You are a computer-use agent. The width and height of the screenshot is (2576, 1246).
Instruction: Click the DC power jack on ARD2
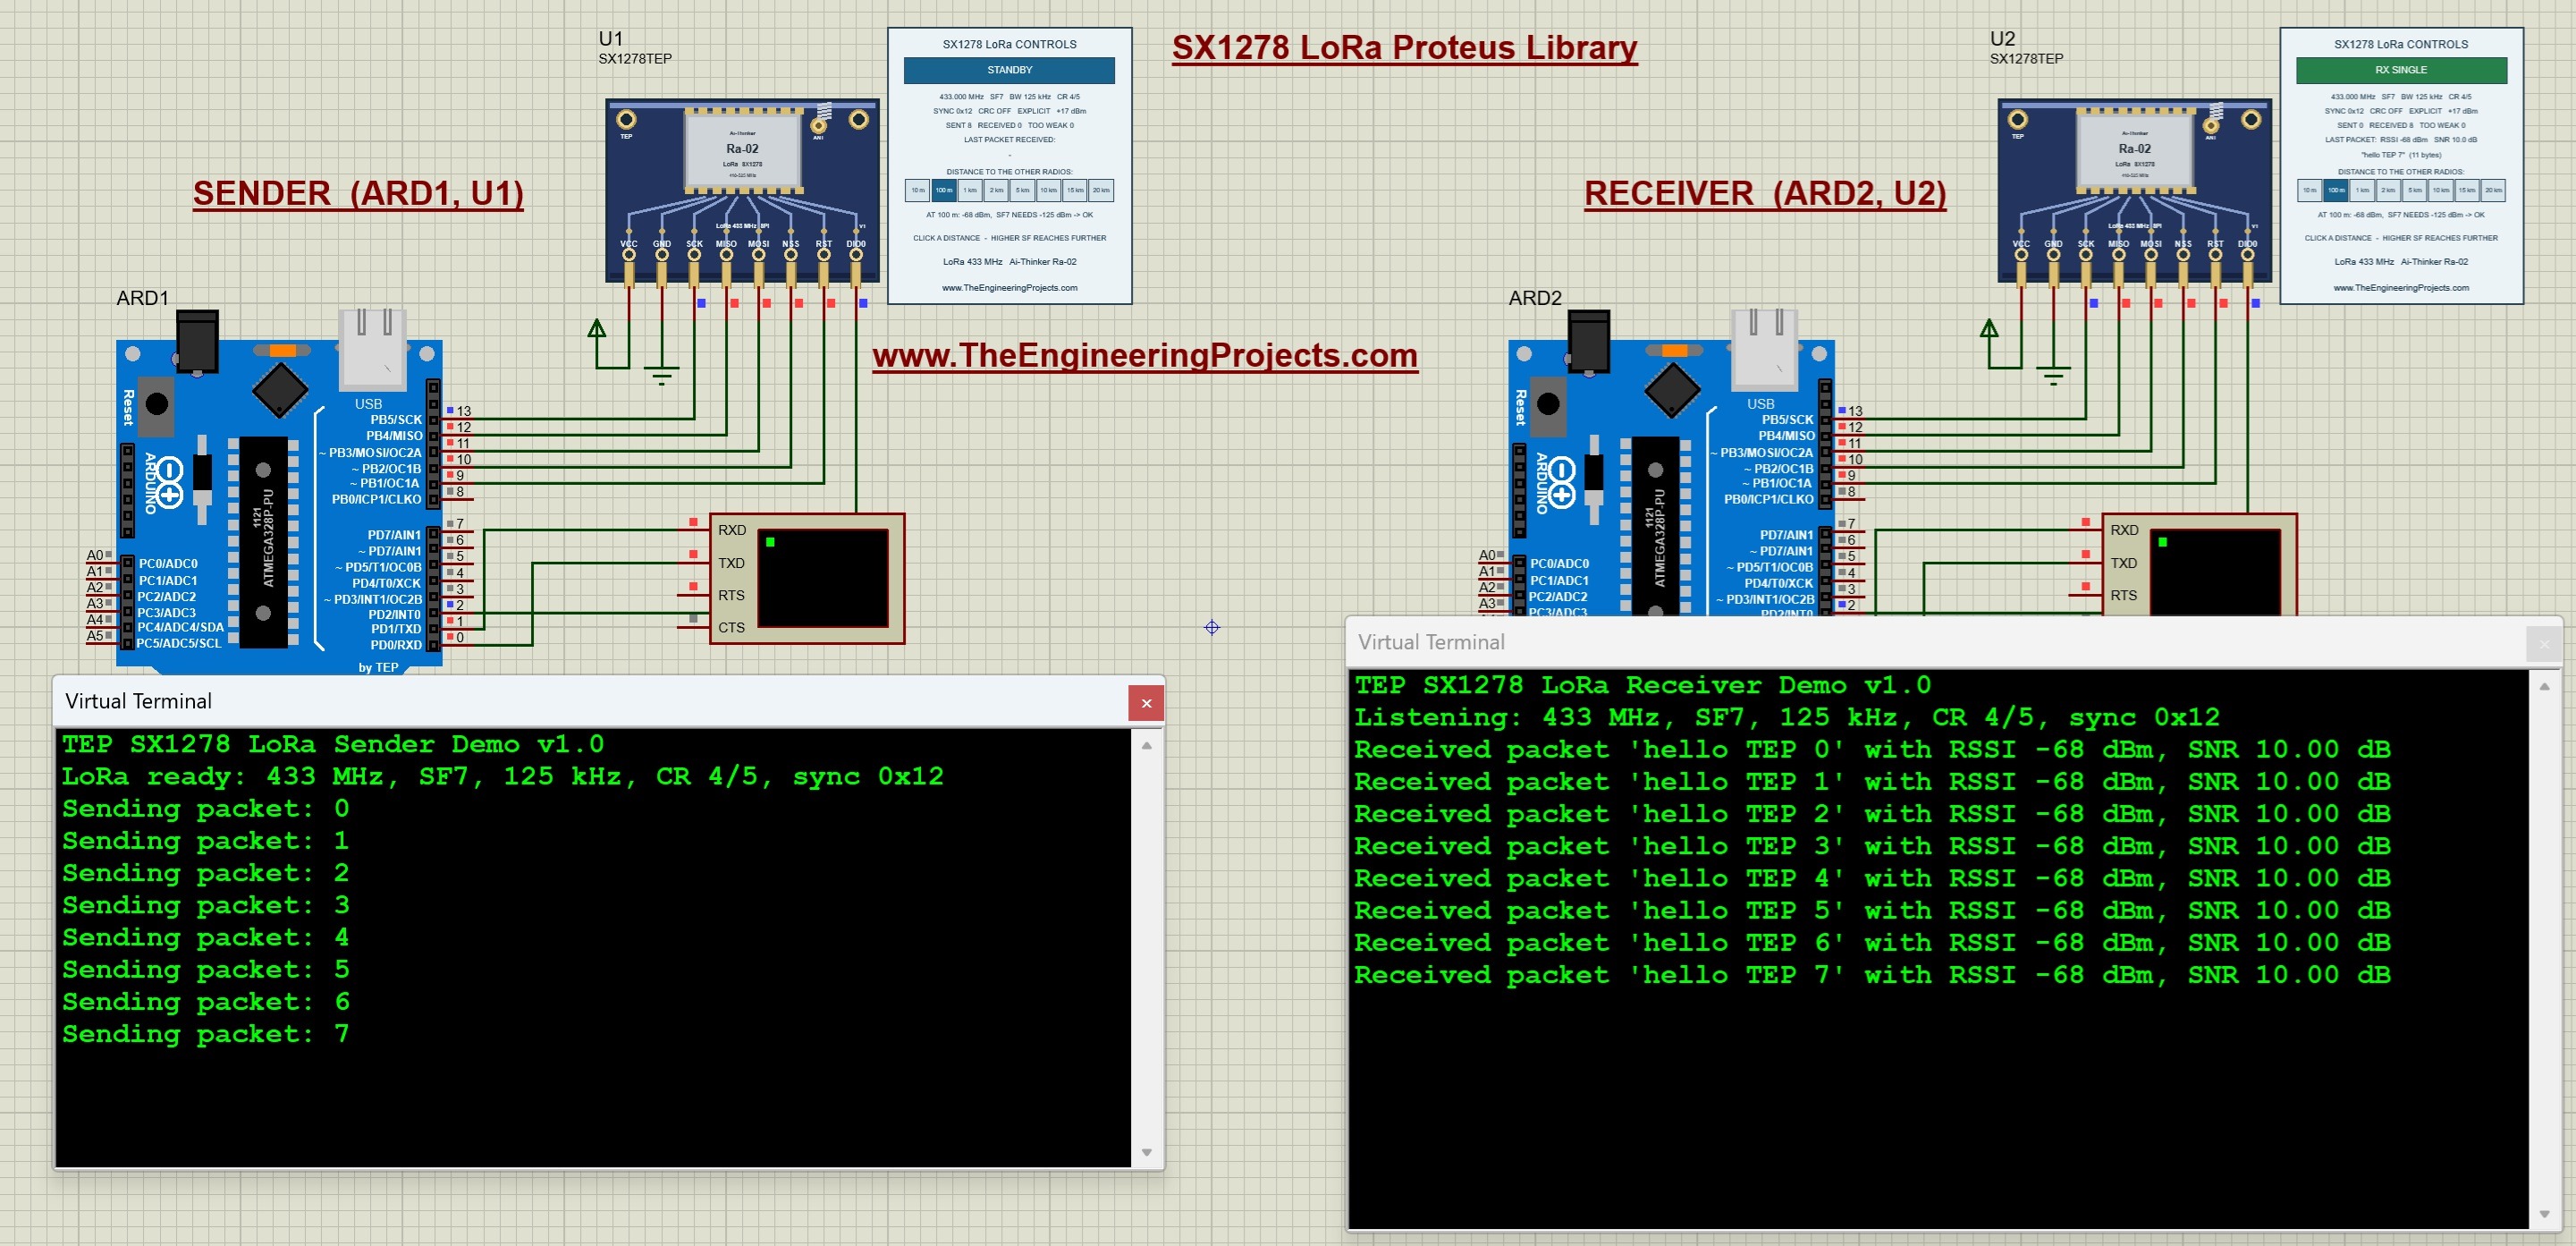pyautogui.click(x=1589, y=341)
